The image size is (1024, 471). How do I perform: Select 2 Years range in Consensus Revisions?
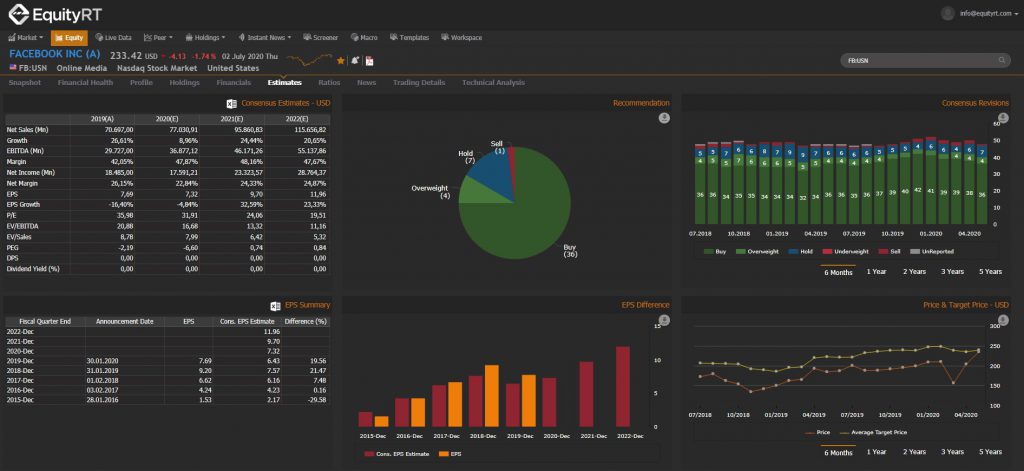914,272
